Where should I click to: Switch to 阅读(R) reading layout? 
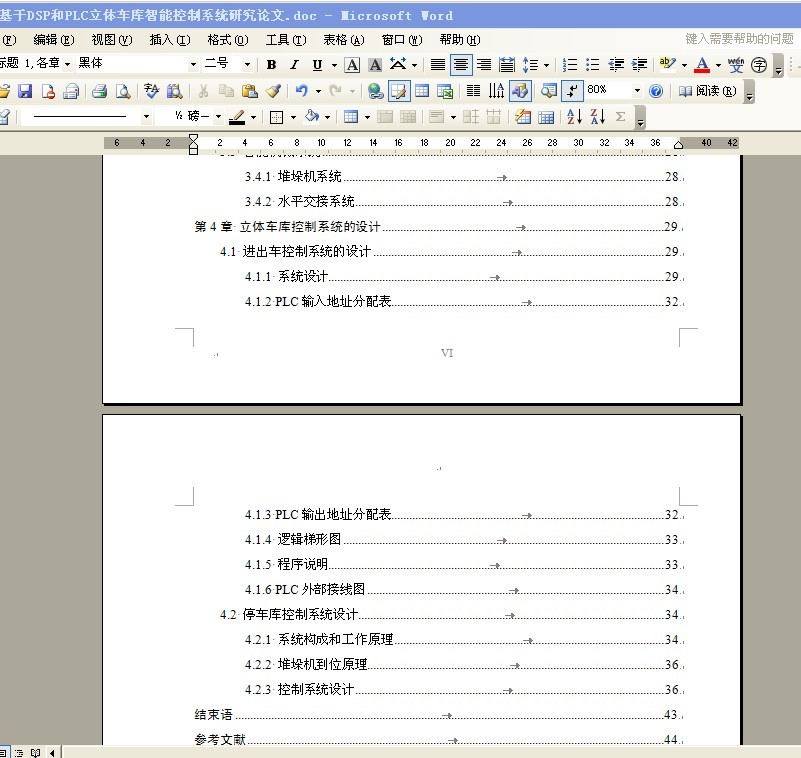(x=708, y=91)
